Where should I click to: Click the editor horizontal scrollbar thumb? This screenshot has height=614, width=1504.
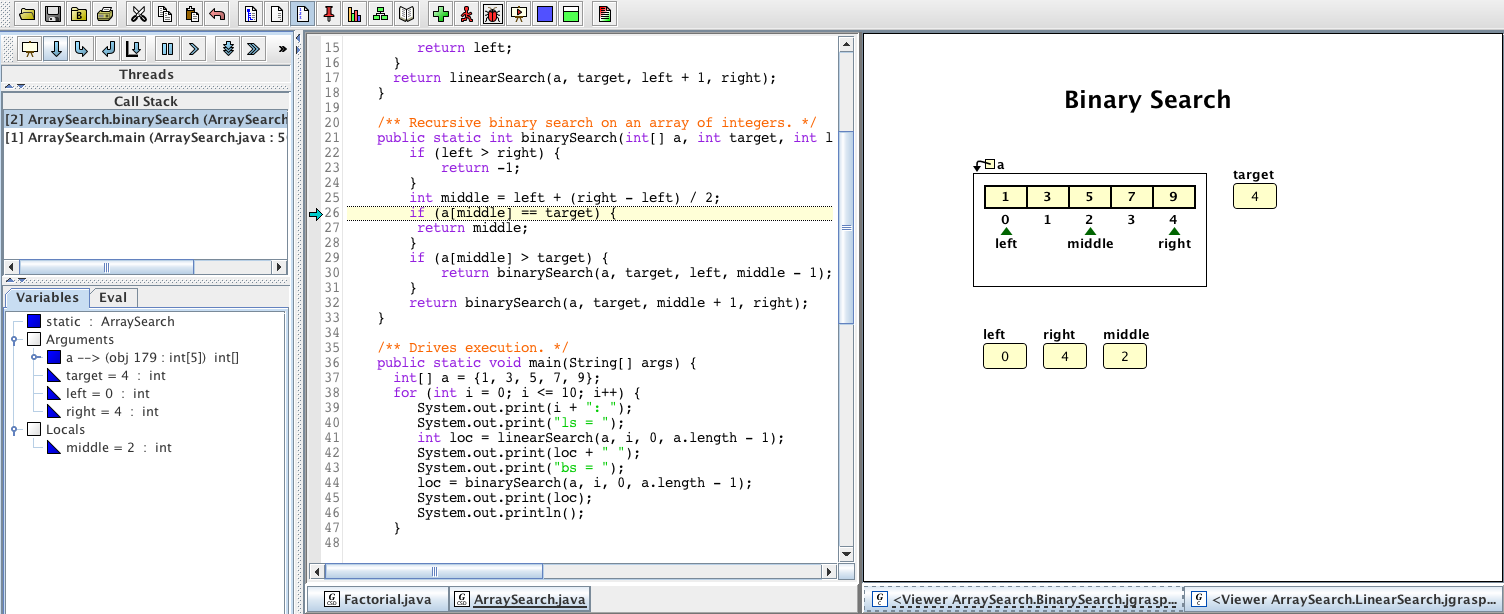click(x=433, y=571)
